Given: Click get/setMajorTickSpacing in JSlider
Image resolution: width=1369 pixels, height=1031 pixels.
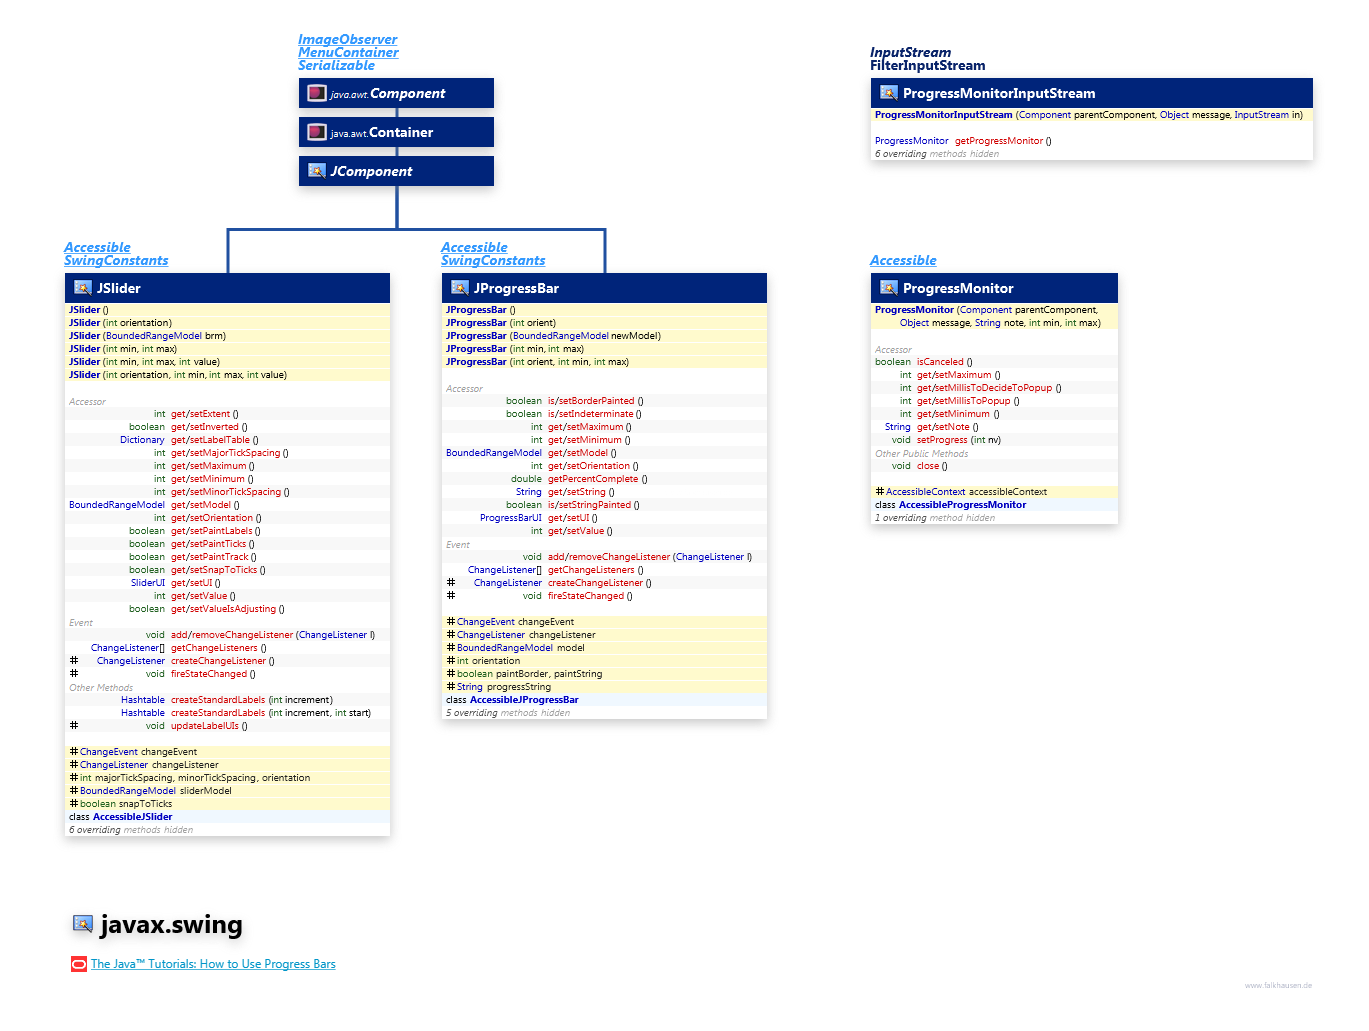Looking at the screenshot, I should [226, 453].
